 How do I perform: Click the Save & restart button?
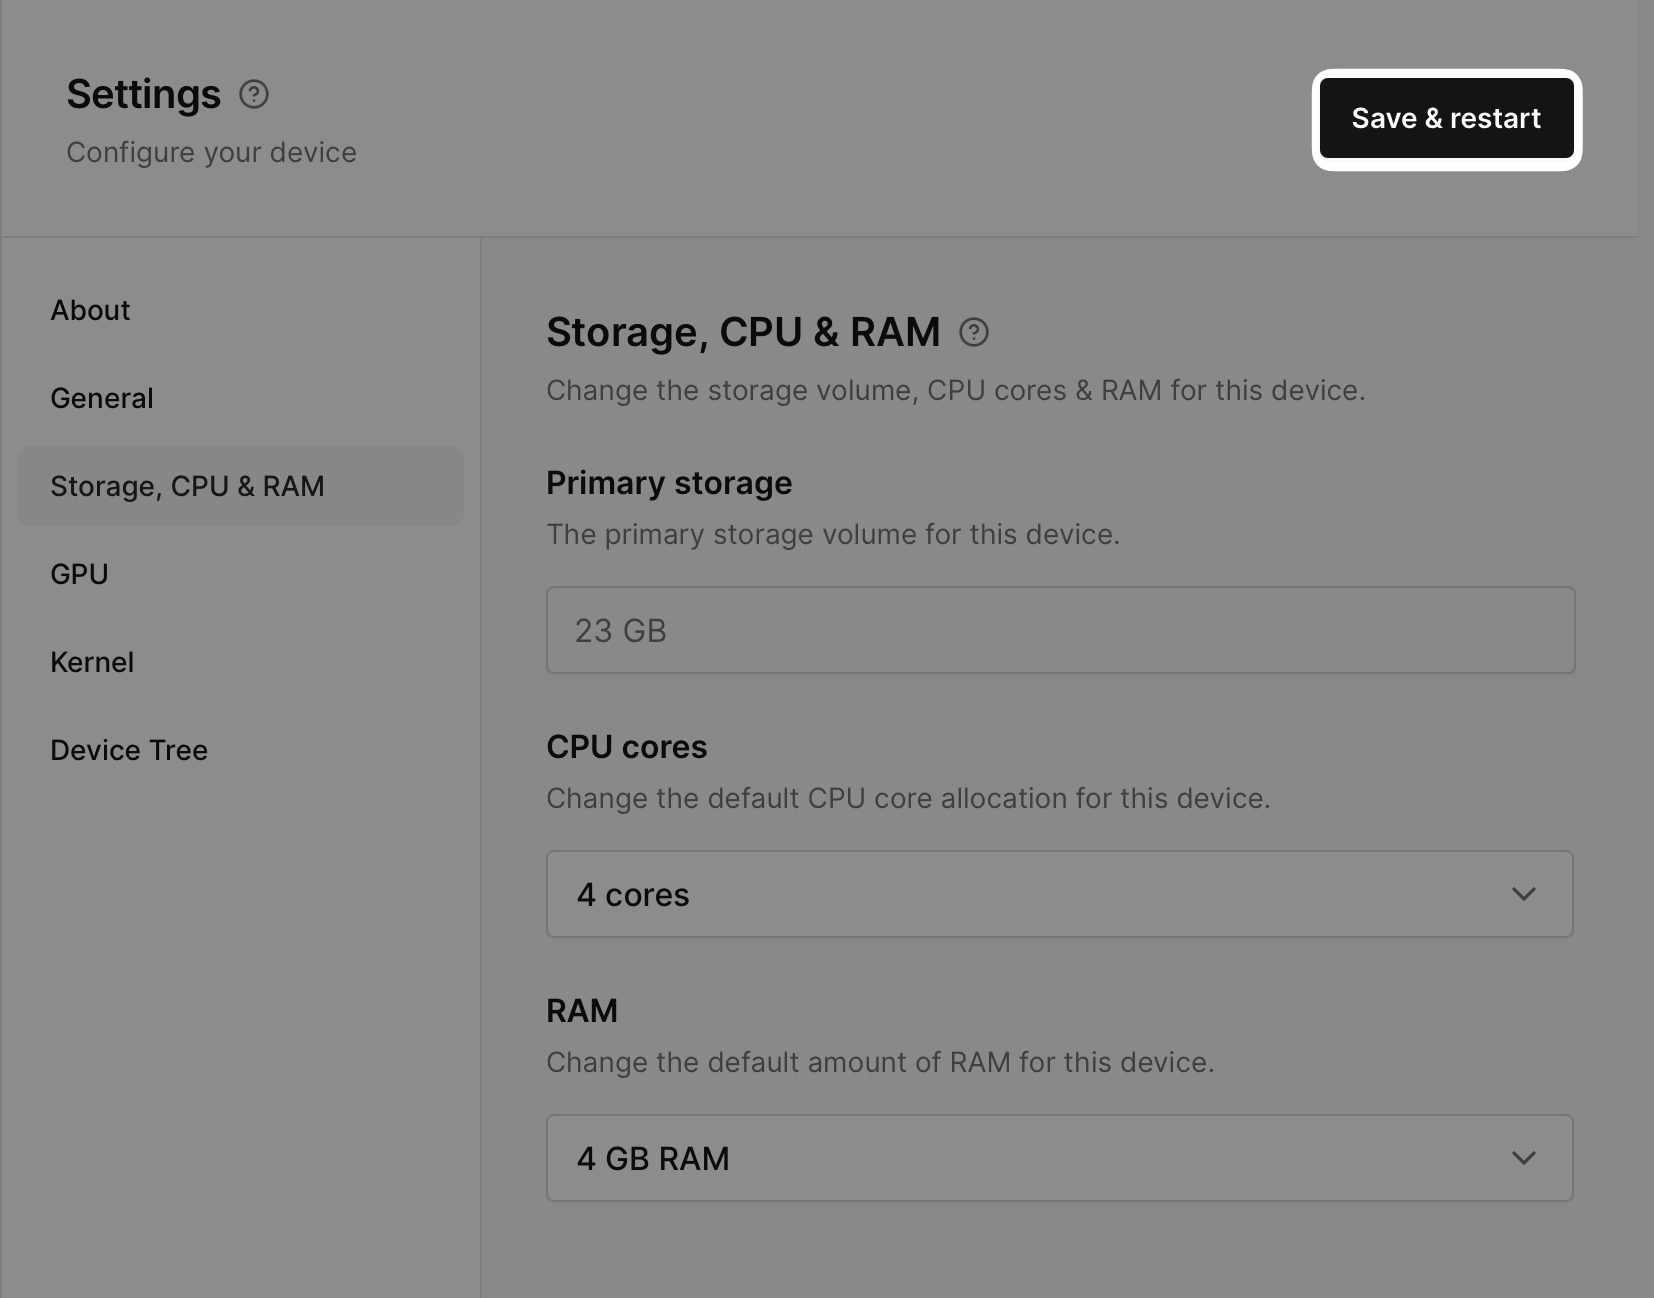point(1447,118)
